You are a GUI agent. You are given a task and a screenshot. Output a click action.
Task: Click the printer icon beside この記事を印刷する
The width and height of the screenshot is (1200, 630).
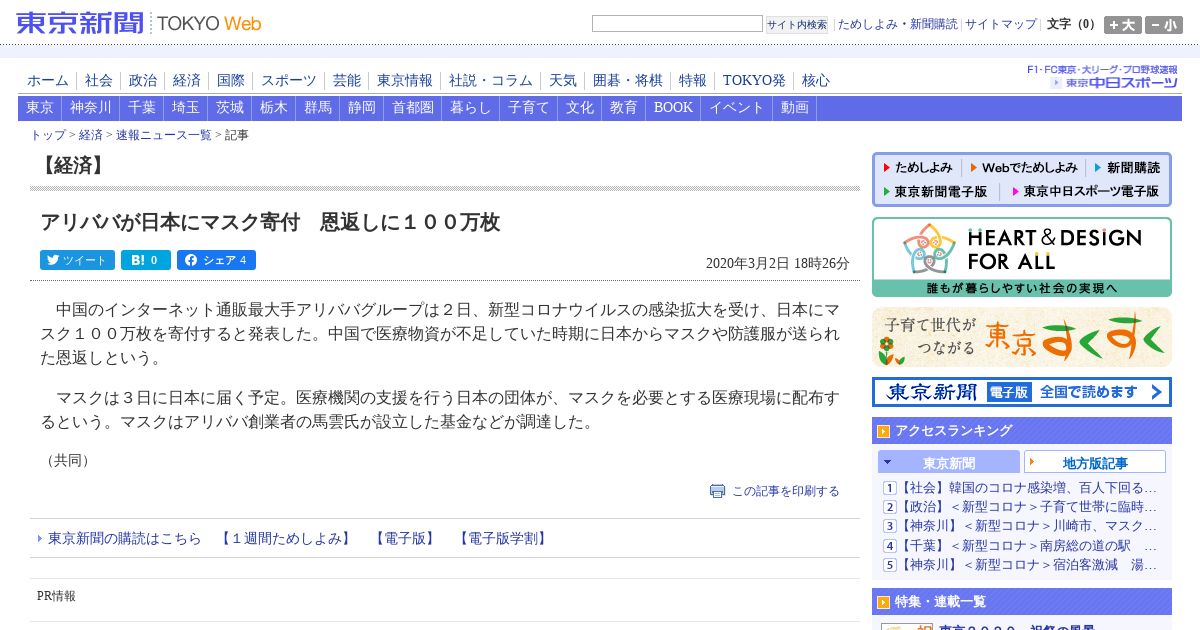point(717,491)
